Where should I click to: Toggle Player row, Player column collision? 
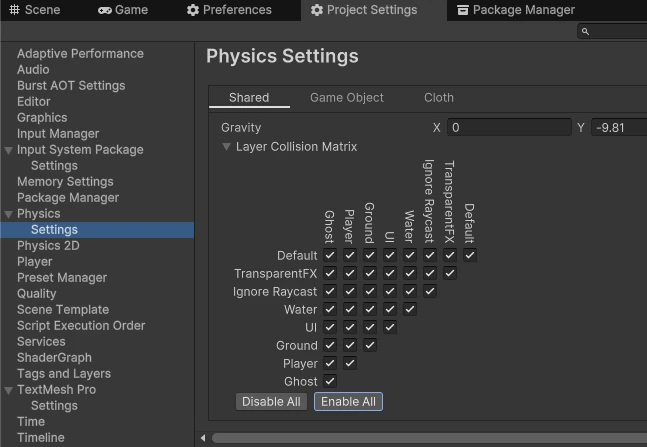coord(350,363)
